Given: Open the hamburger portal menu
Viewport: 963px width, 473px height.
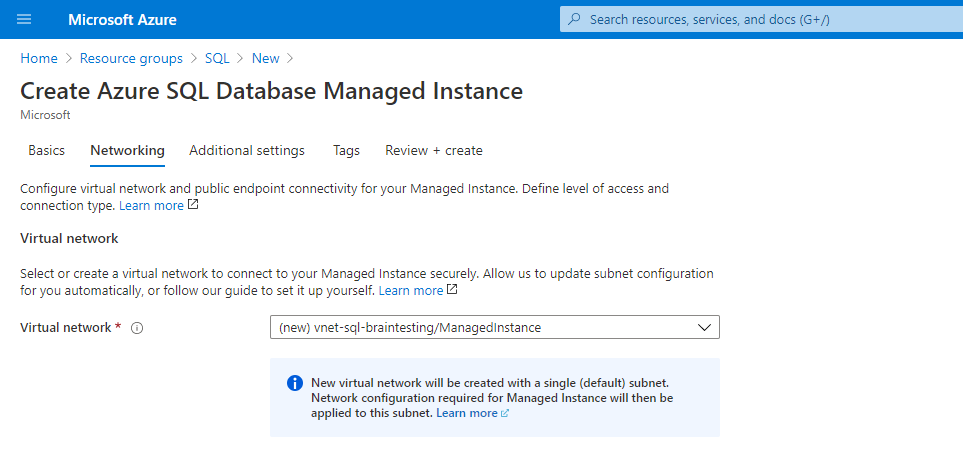Looking at the screenshot, I should click(x=24, y=20).
